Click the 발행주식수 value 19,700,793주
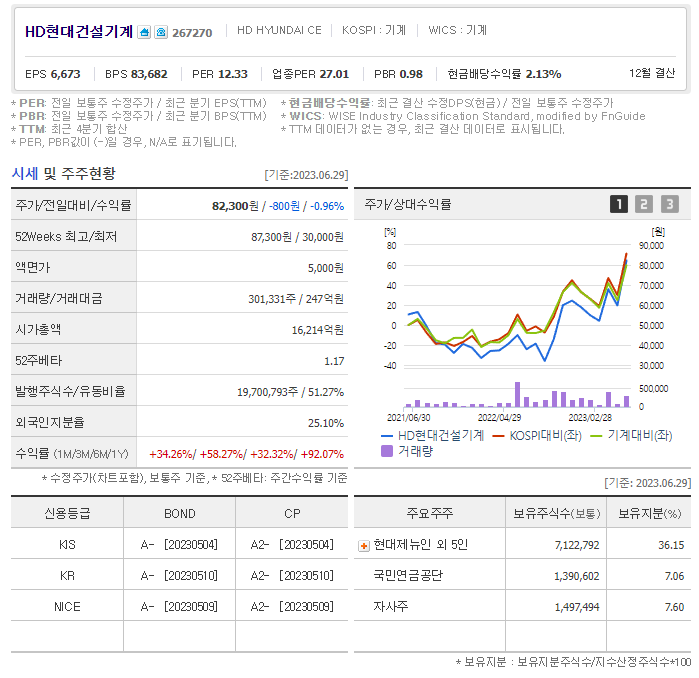 pos(267,392)
